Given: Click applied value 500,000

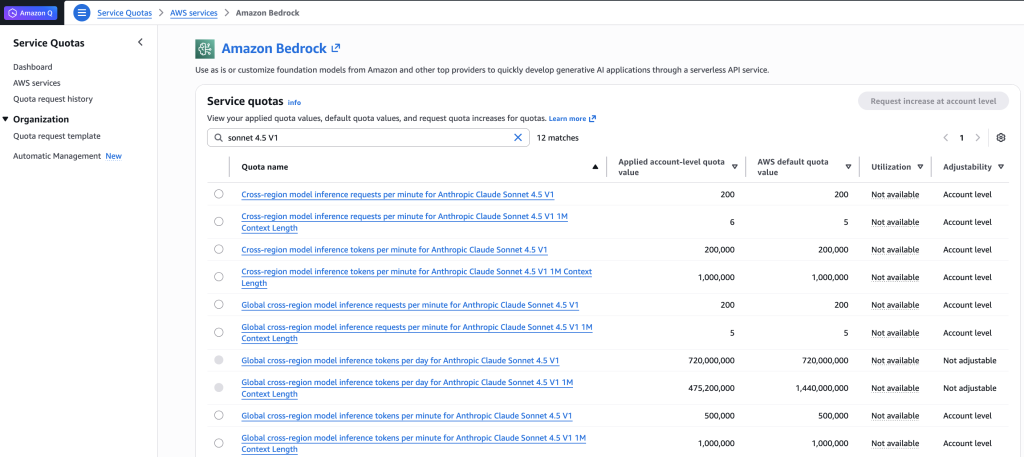Looking at the screenshot, I should click(x=720, y=416).
